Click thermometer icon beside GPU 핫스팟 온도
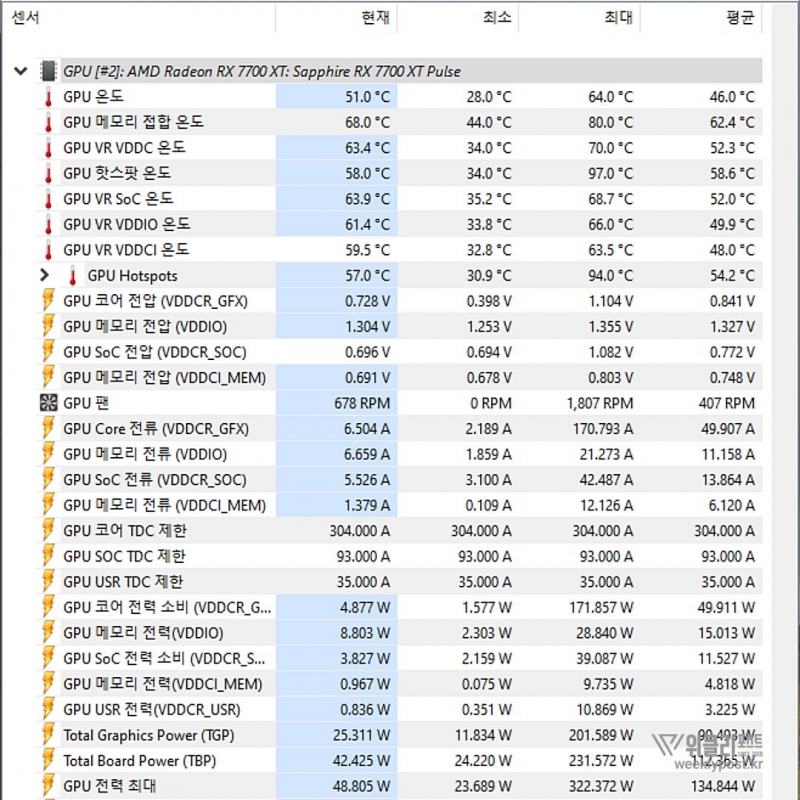This screenshot has height=800, width=800. coord(47,173)
